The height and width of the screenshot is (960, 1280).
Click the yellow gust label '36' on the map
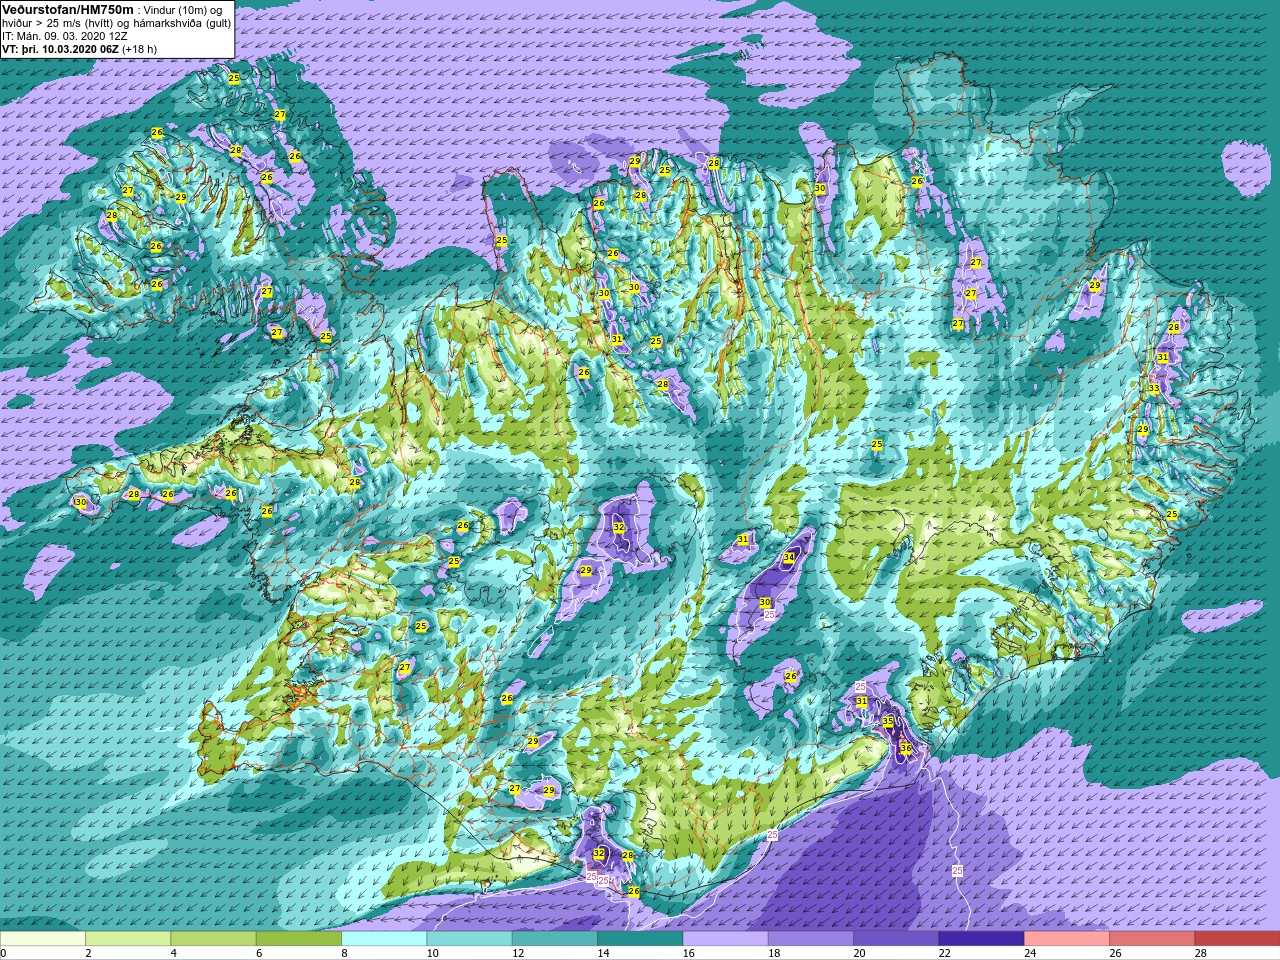point(906,748)
